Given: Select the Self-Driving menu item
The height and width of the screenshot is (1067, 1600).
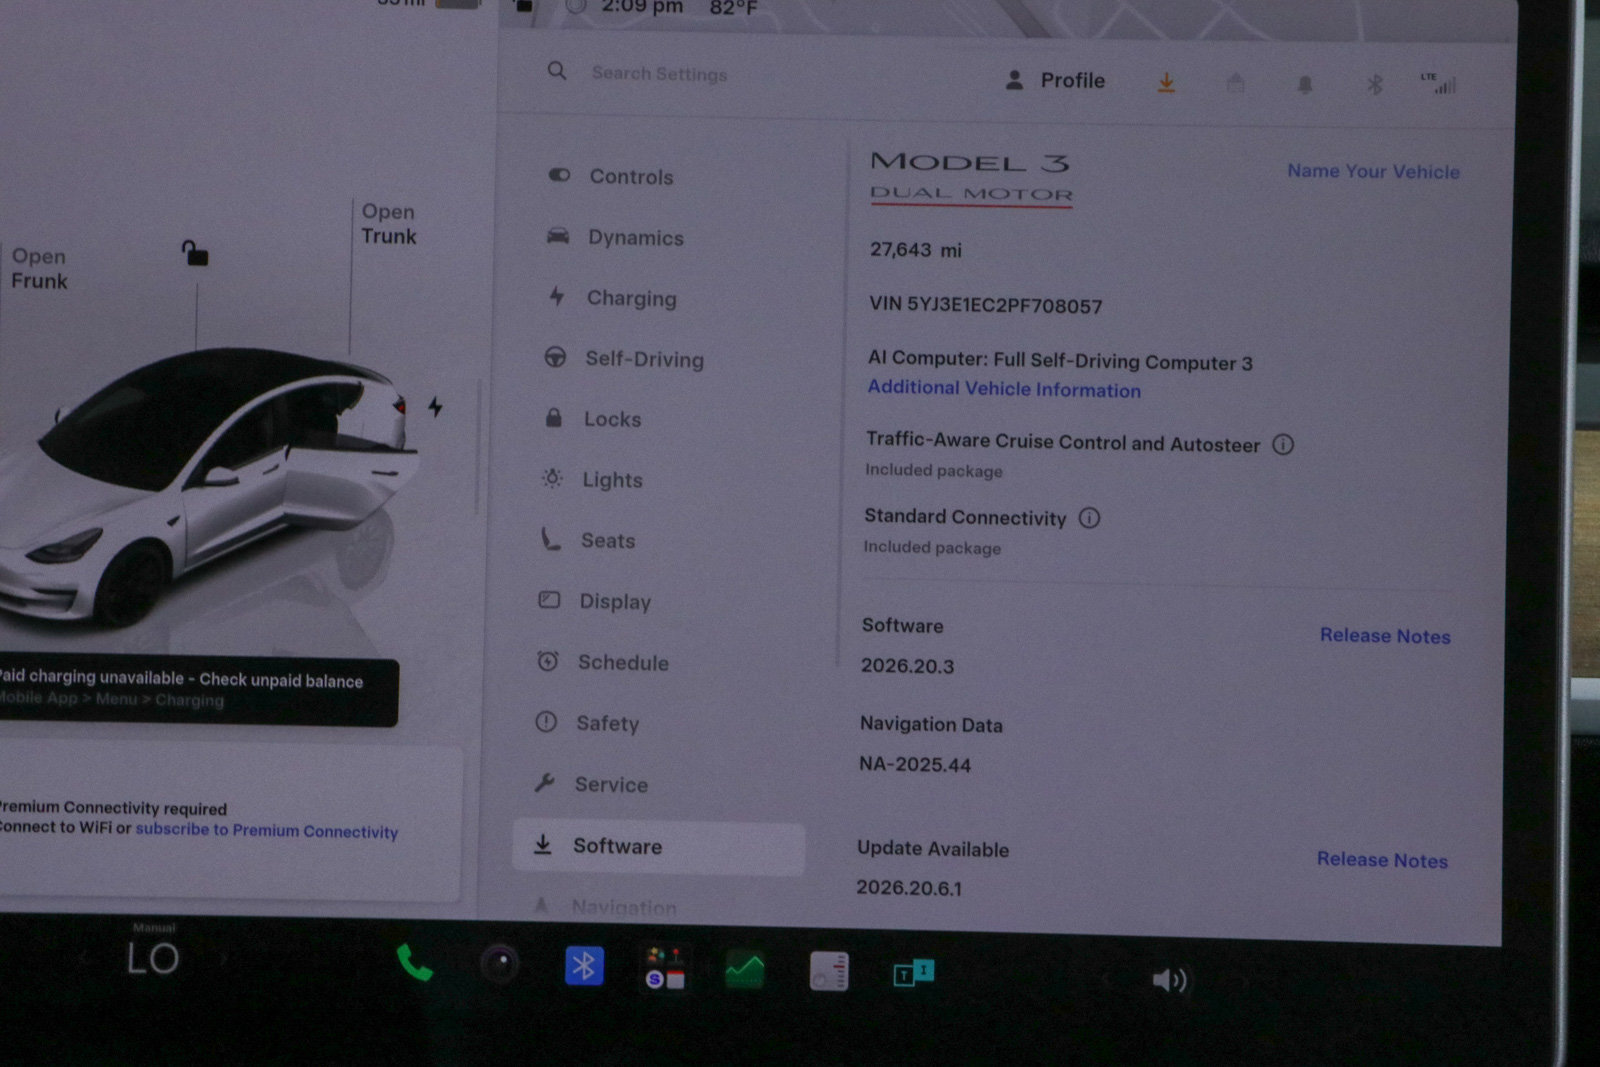Looking at the screenshot, I should pyautogui.click(x=624, y=358).
